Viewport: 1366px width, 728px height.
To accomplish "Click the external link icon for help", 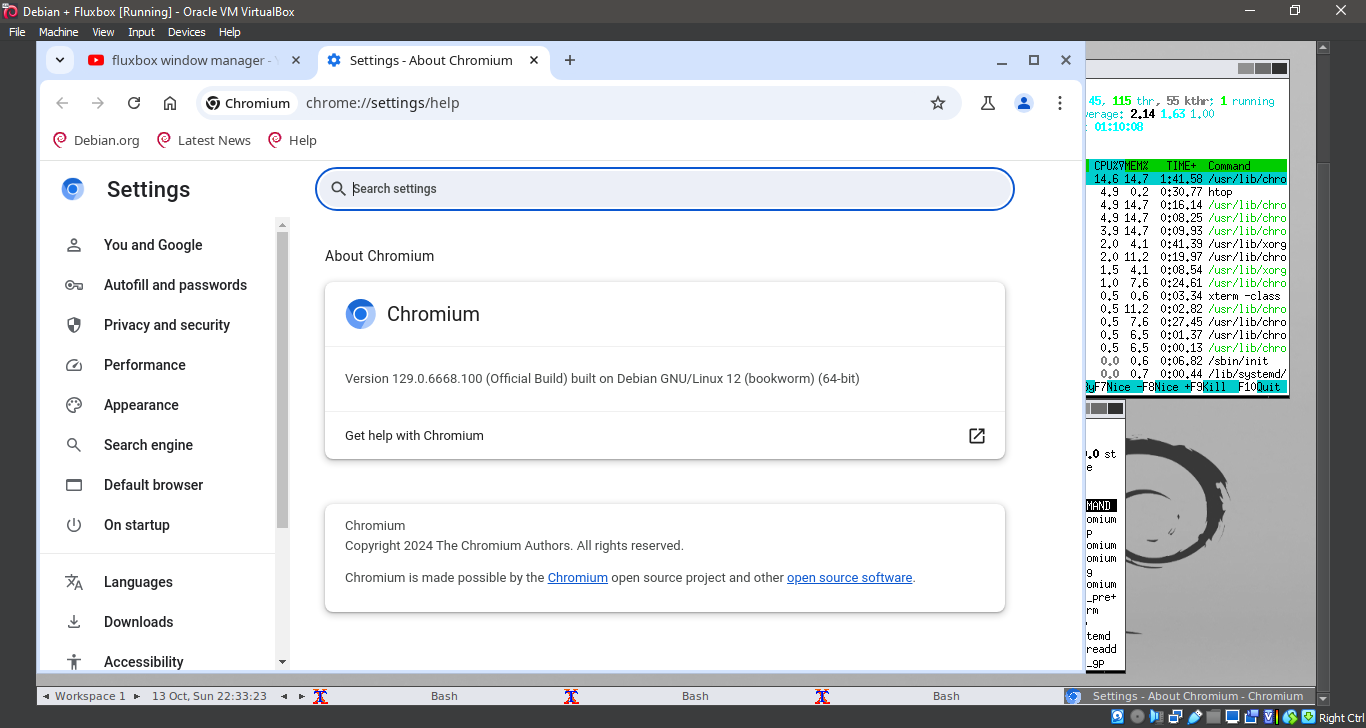I will coord(977,436).
